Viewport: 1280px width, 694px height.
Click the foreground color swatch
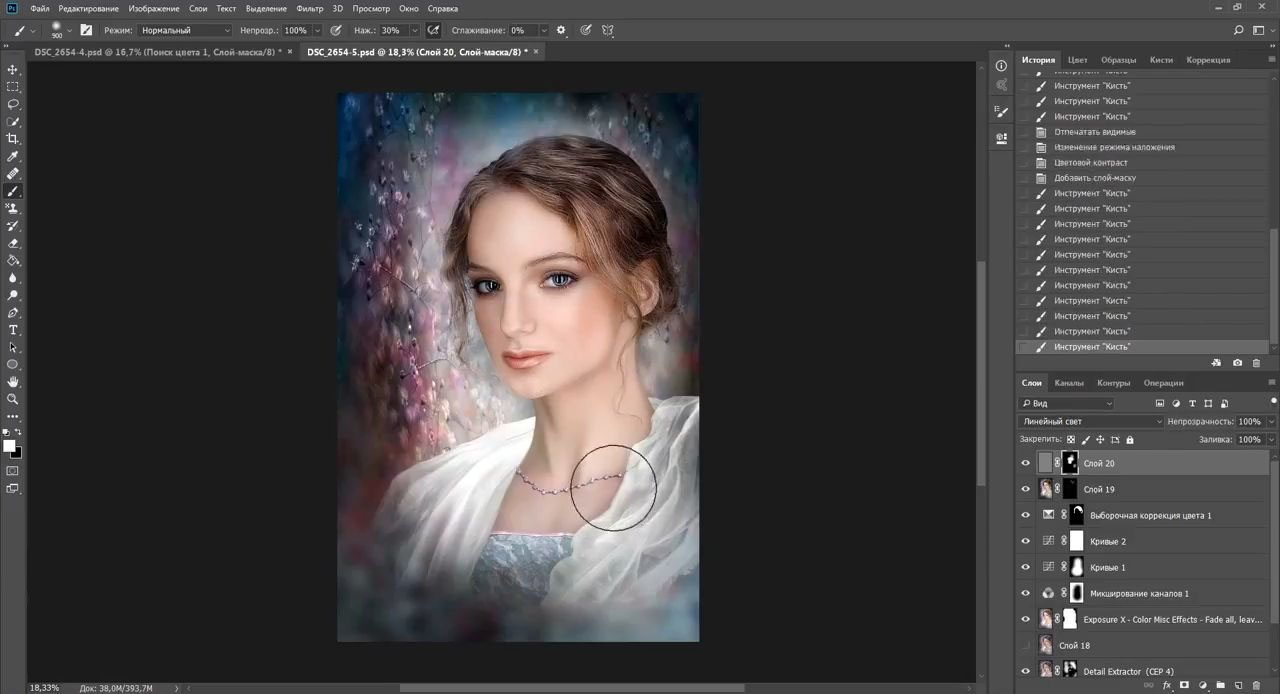pyautogui.click(x=9, y=445)
